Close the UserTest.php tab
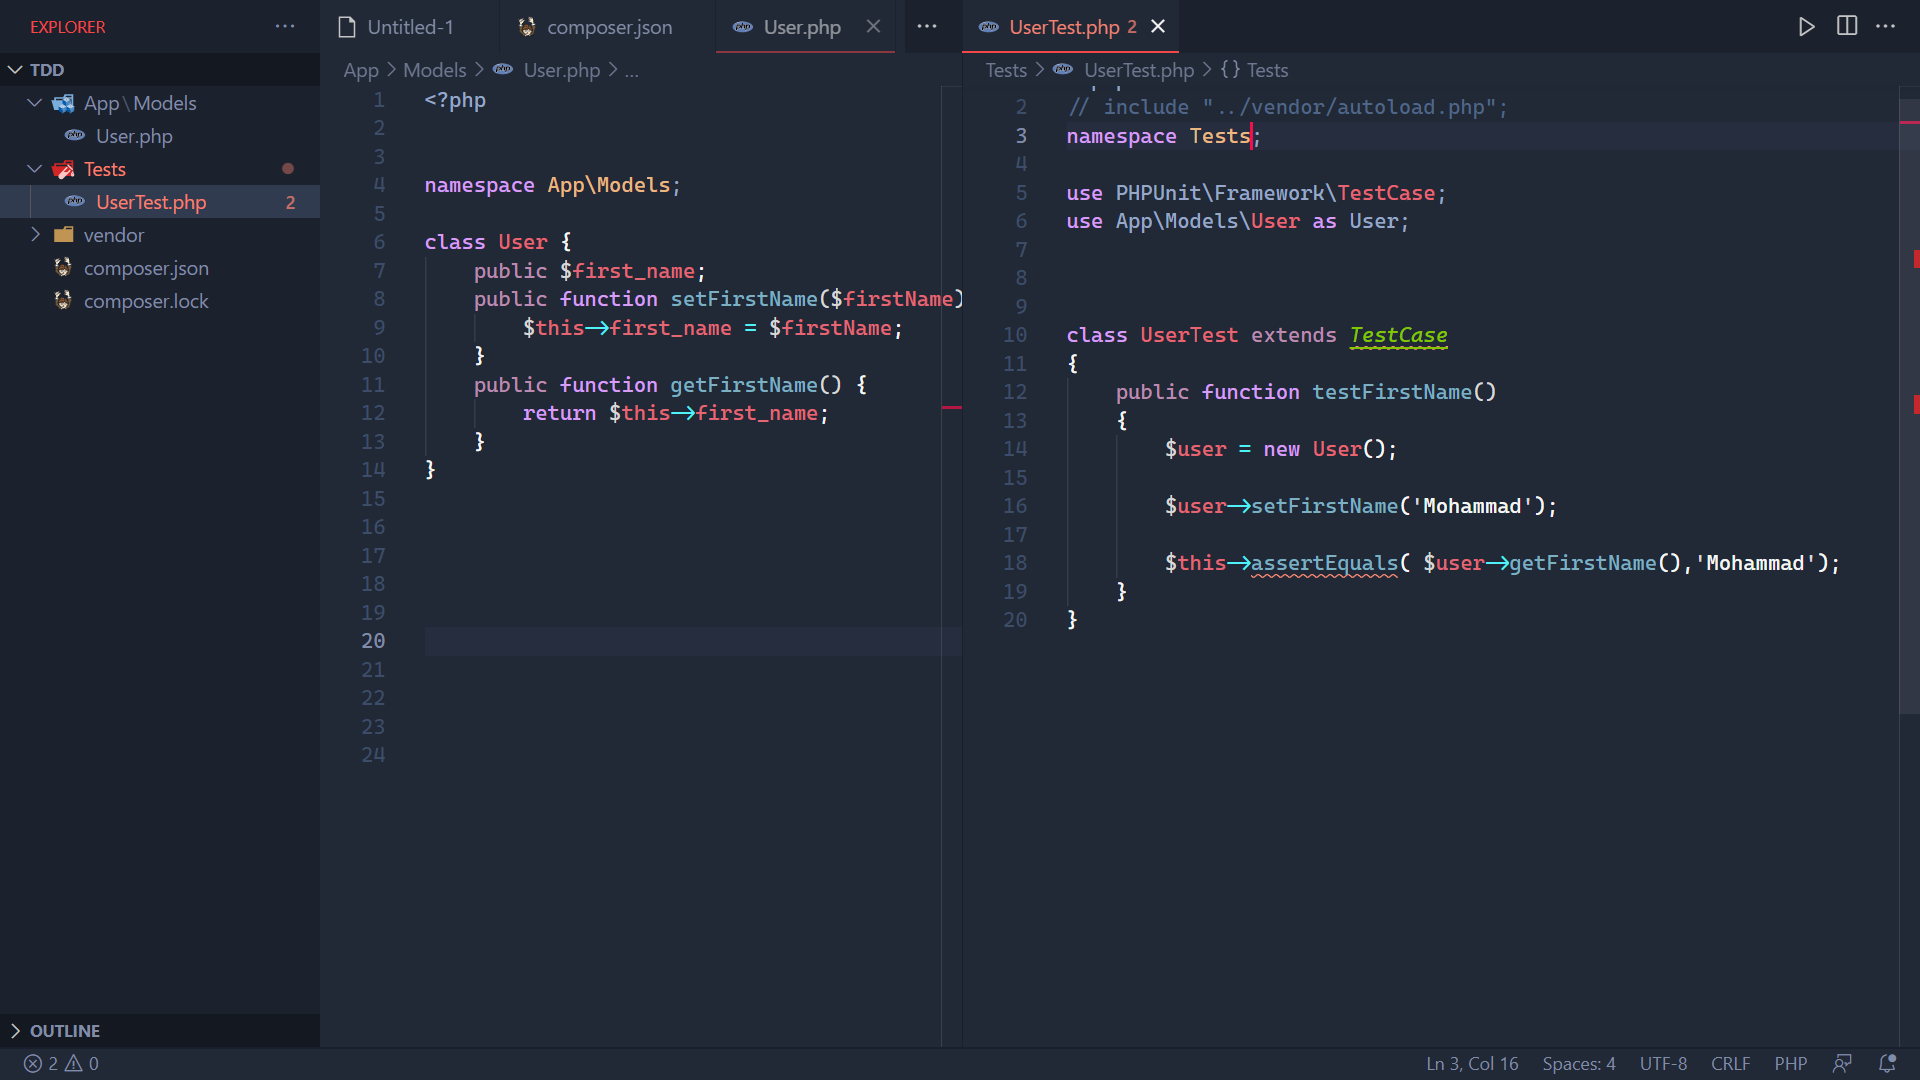The width and height of the screenshot is (1920, 1080). click(x=1158, y=27)
